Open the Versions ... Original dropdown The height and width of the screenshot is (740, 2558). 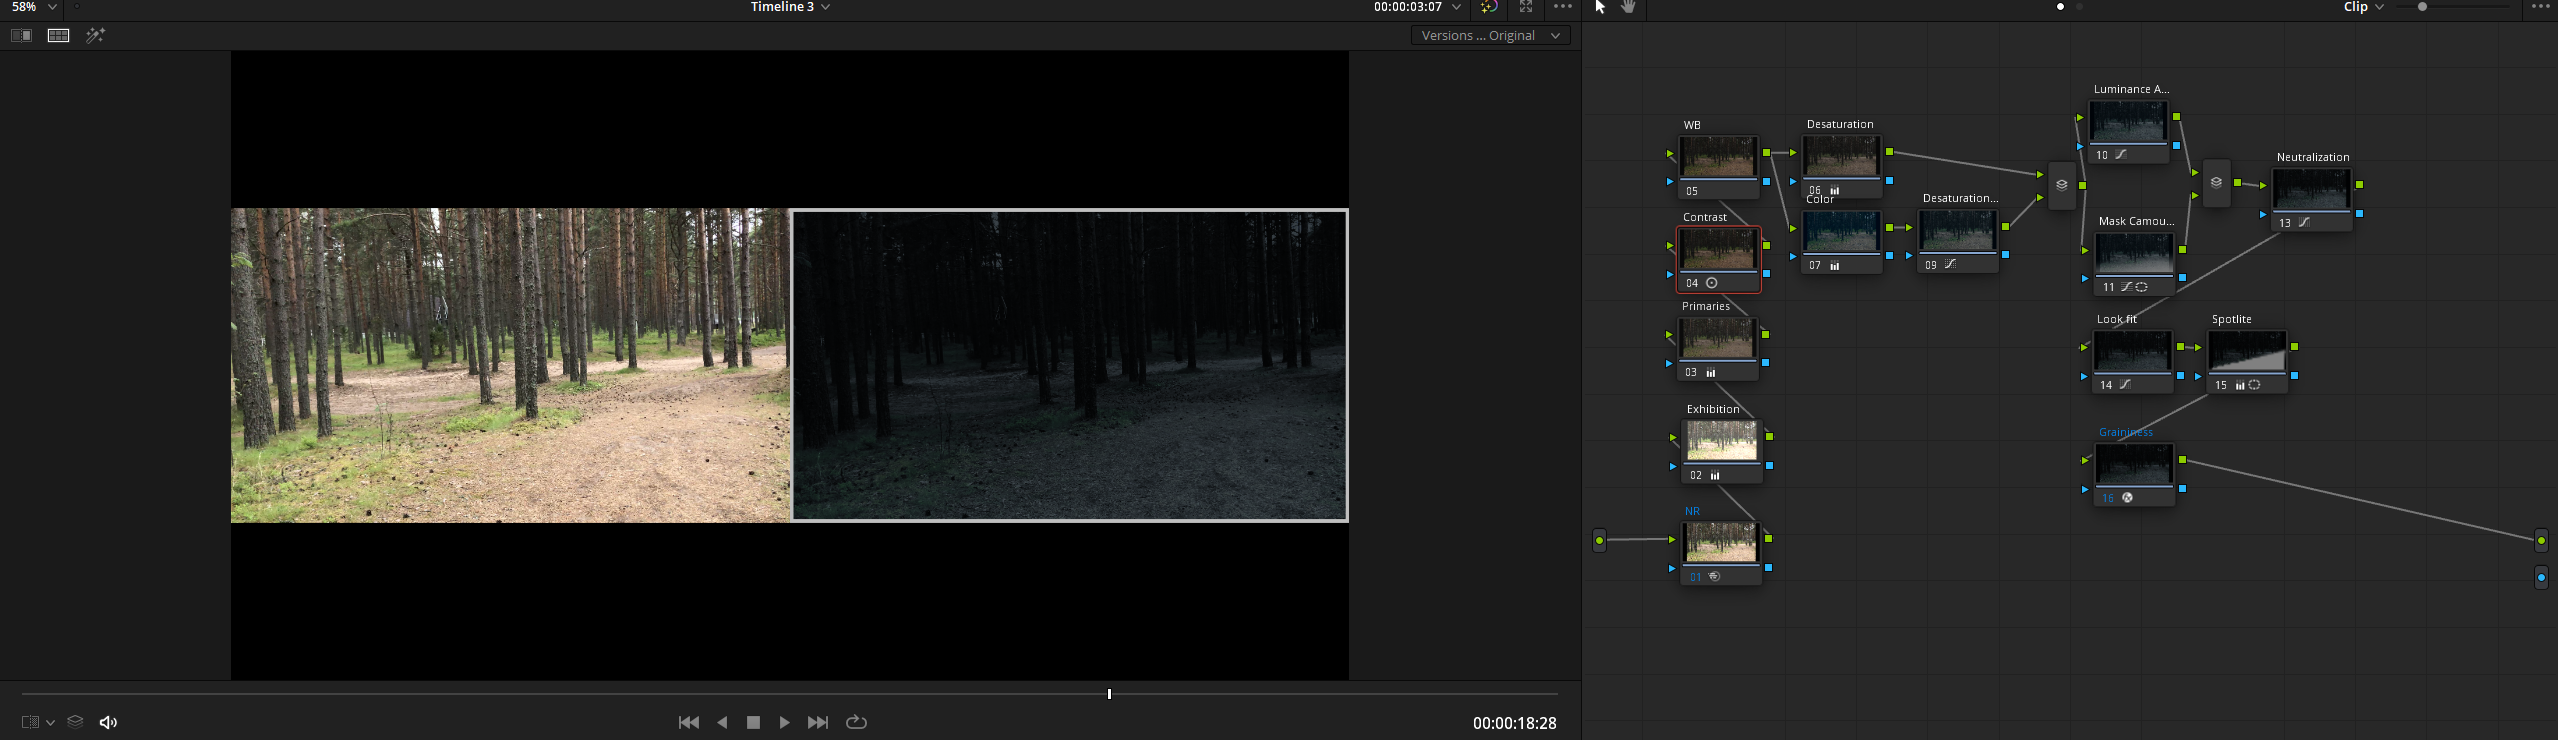click(1490, 35)
